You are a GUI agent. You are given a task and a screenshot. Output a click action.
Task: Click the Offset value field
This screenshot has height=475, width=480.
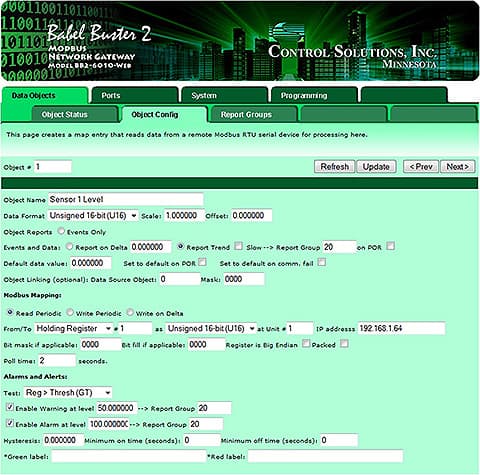[x=252, y=216]
